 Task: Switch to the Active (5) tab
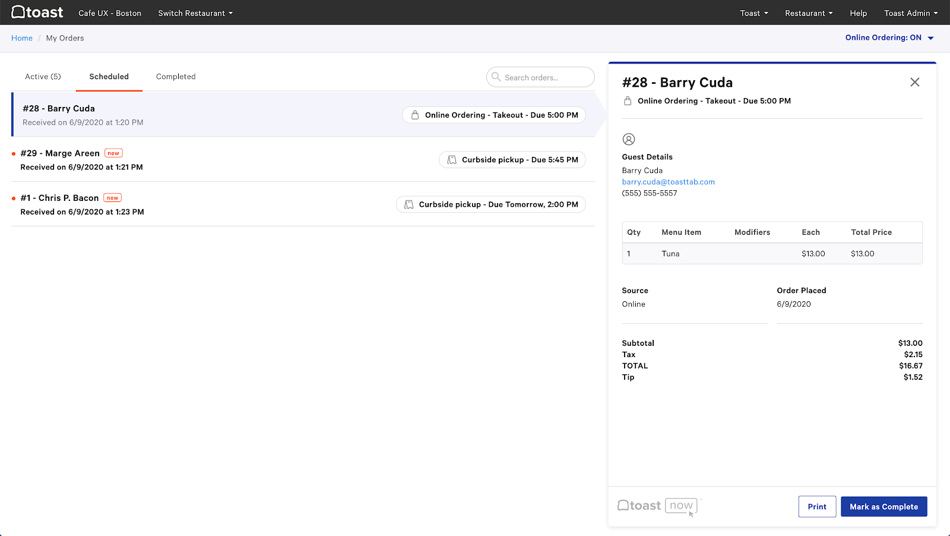(x=43, y=77)
